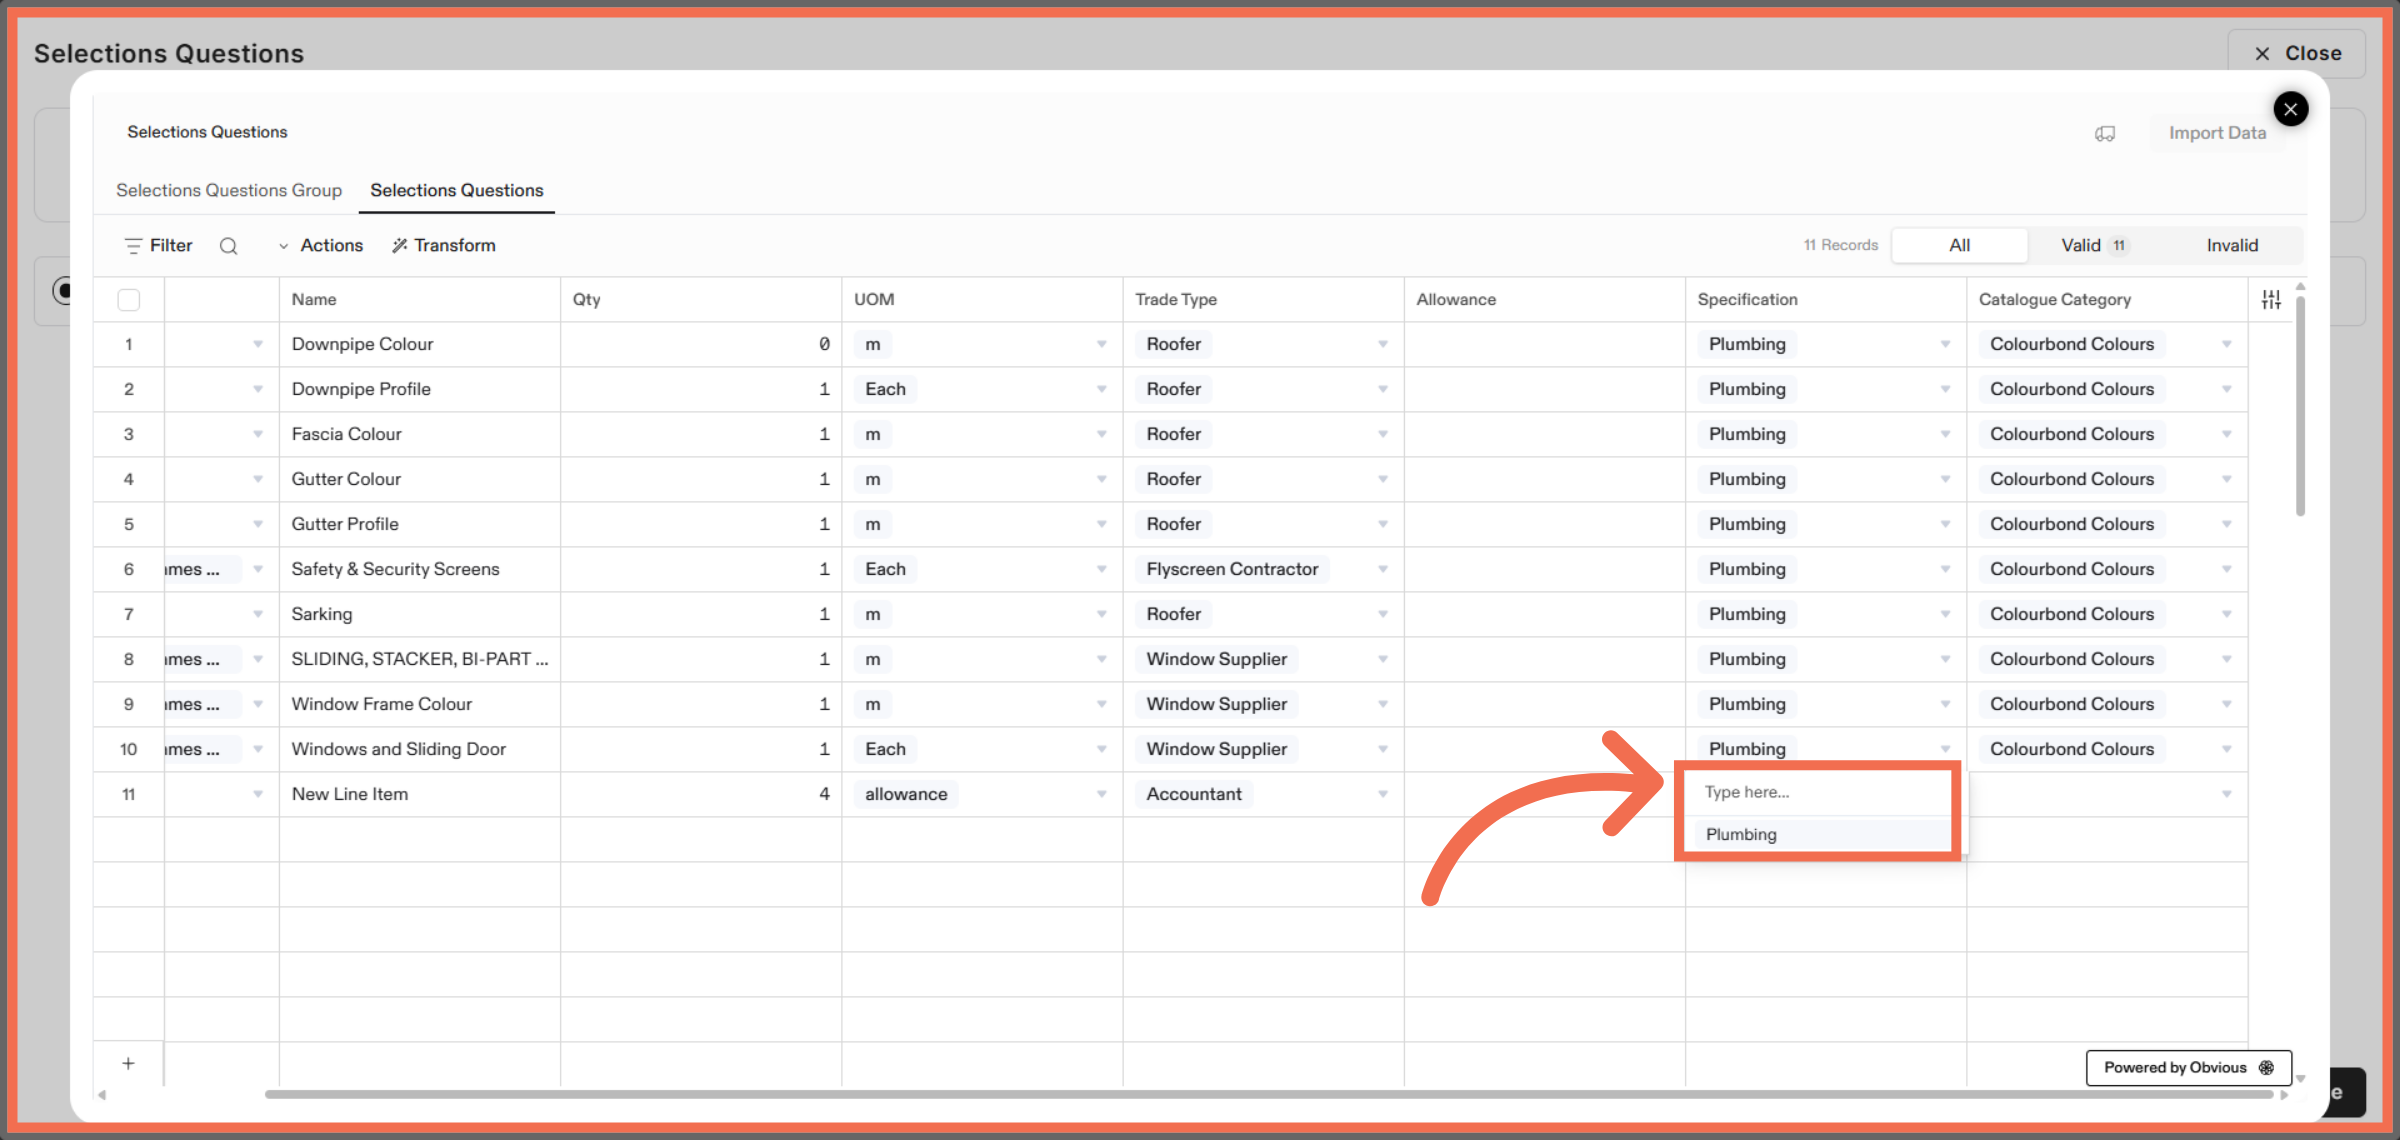The width and height of the screenshot is (2400, 1140).
Task: Switch the records filter to Invalid
Action: click(x=2231, y=245)
